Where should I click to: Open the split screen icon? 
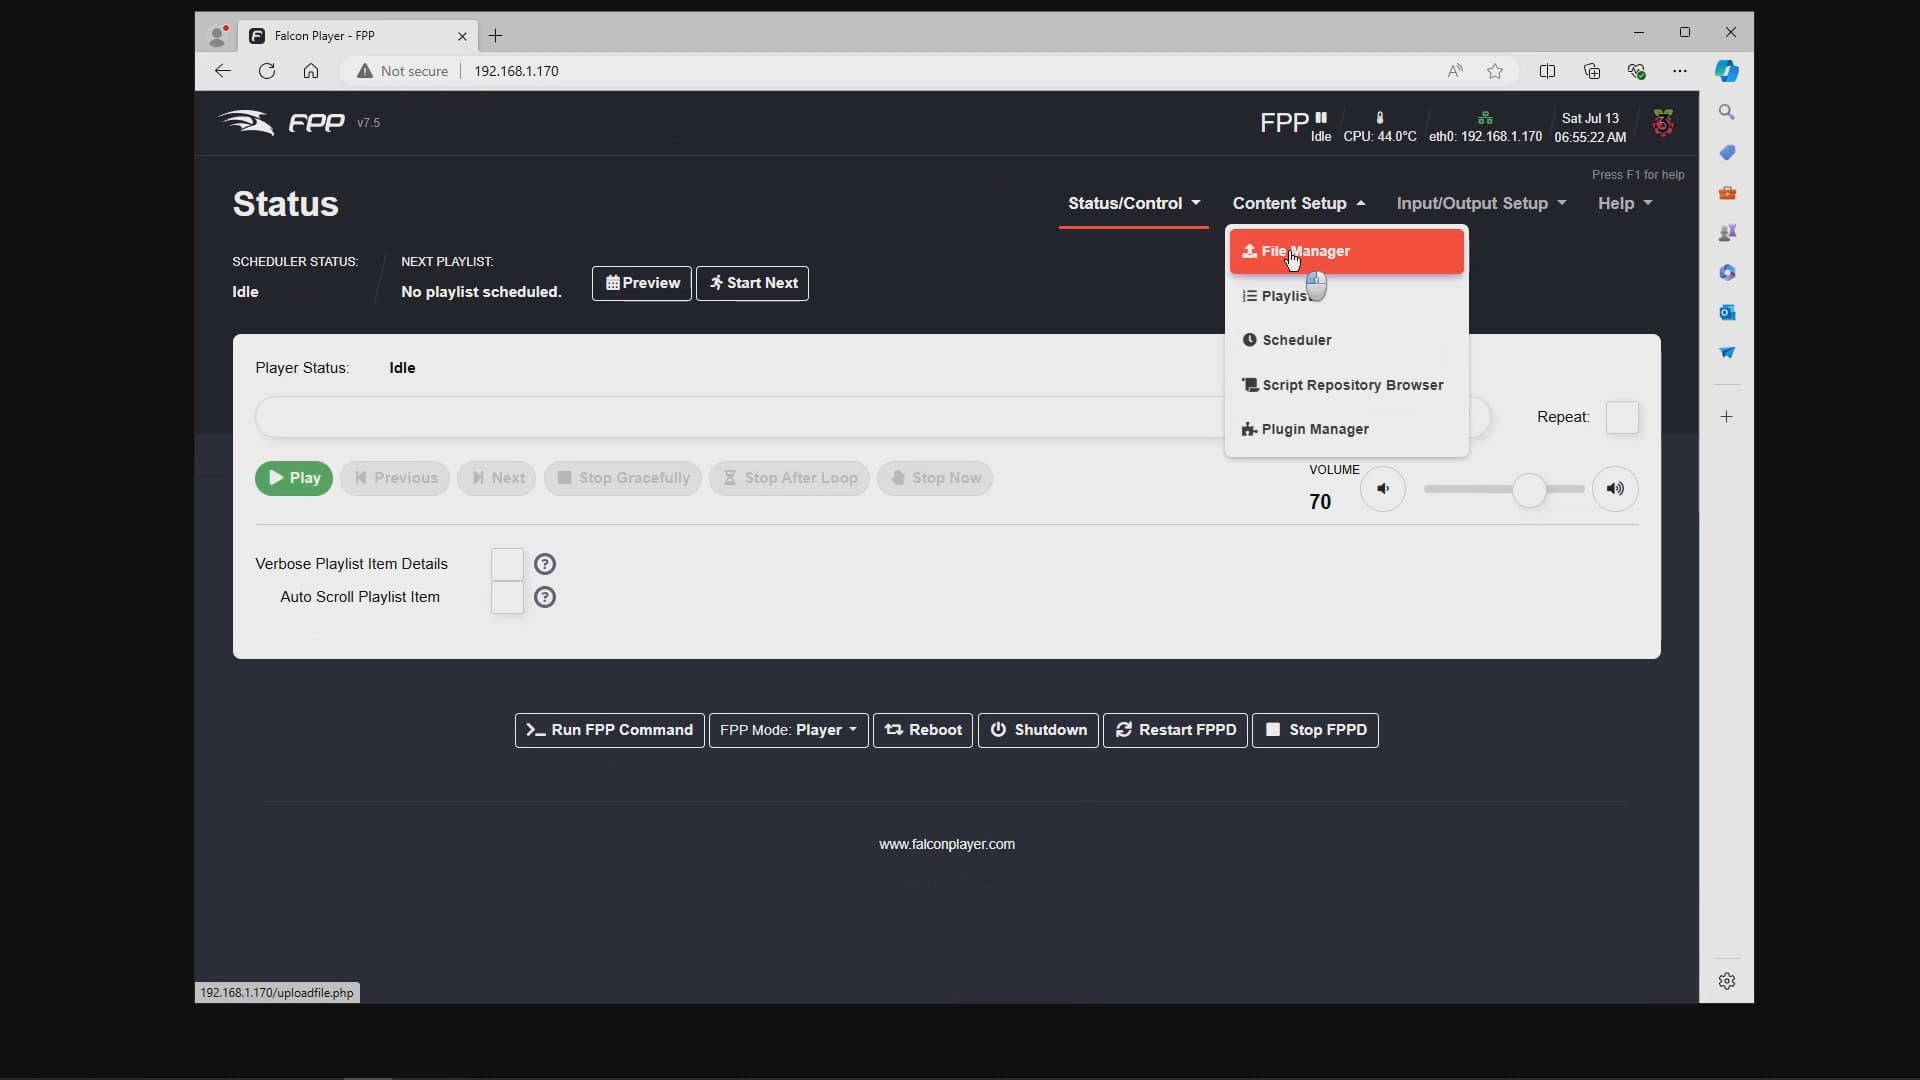coord(1547,71)
